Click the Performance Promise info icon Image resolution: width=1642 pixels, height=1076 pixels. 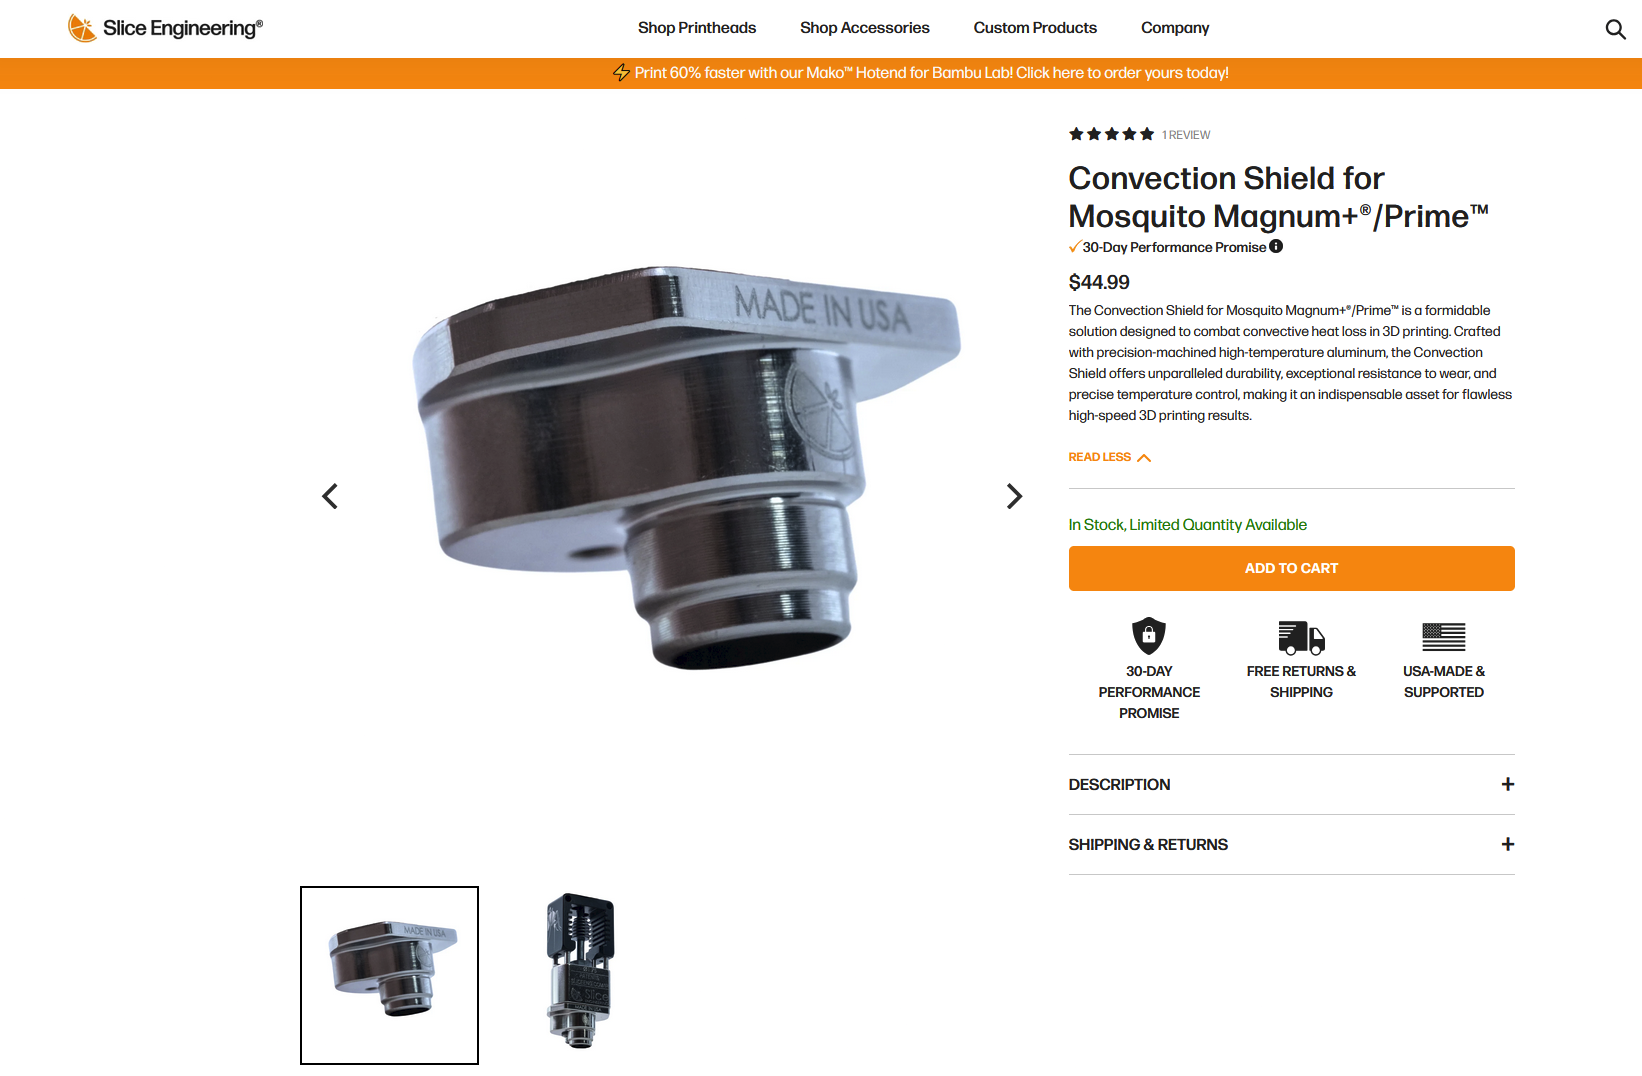pos(1276,246)
